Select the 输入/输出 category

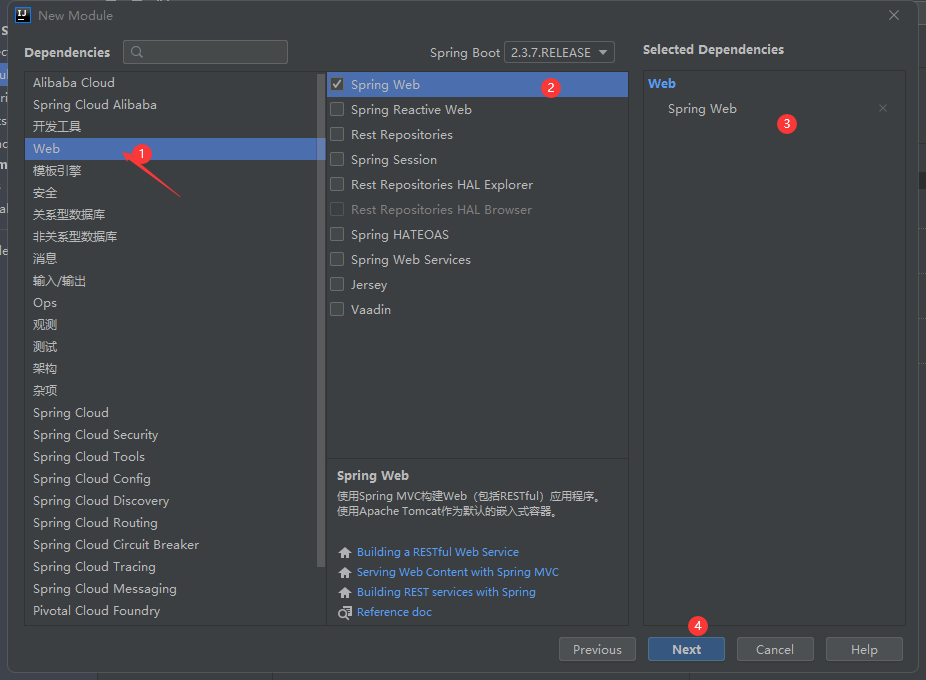click(x=171, y=281)
